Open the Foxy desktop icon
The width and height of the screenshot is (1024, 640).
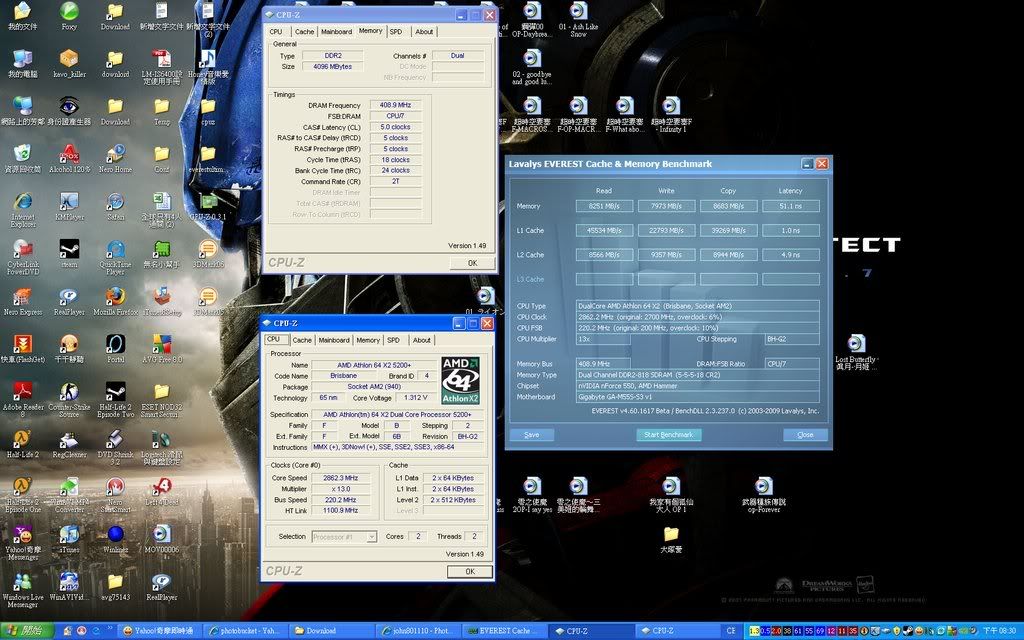point(69,16)
